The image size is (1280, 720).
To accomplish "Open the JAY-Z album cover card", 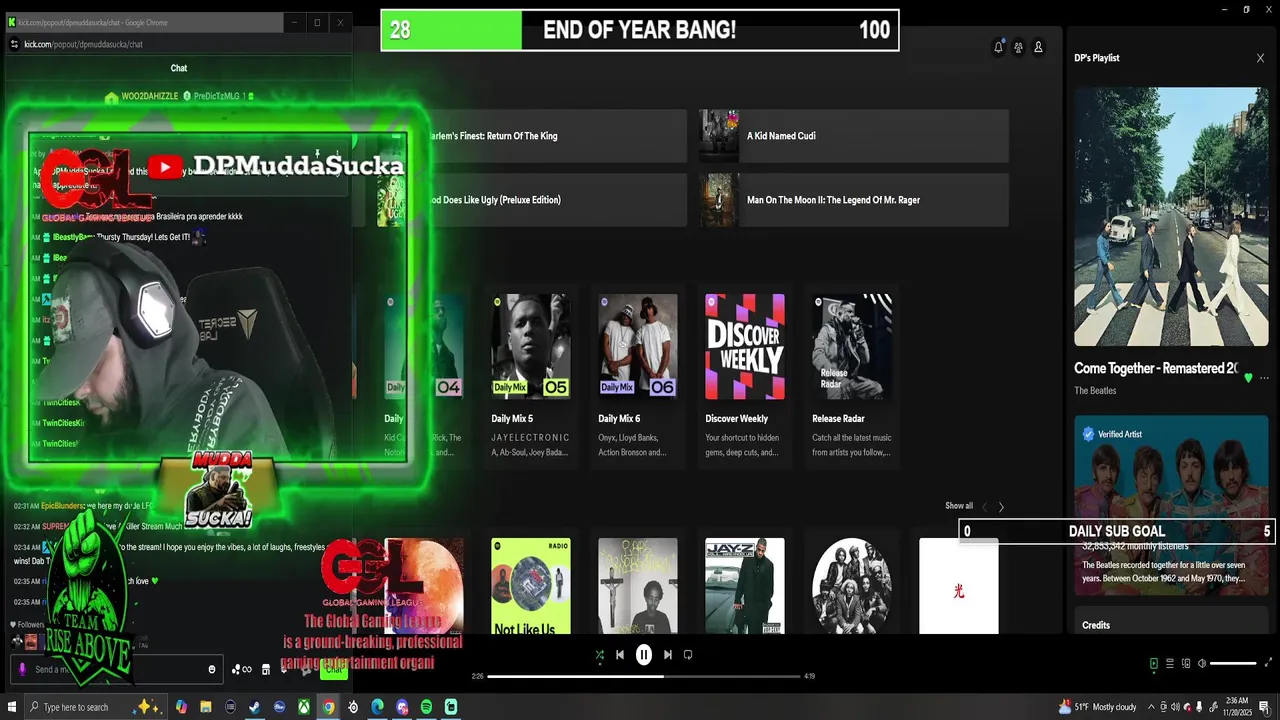I will point(745,586).
